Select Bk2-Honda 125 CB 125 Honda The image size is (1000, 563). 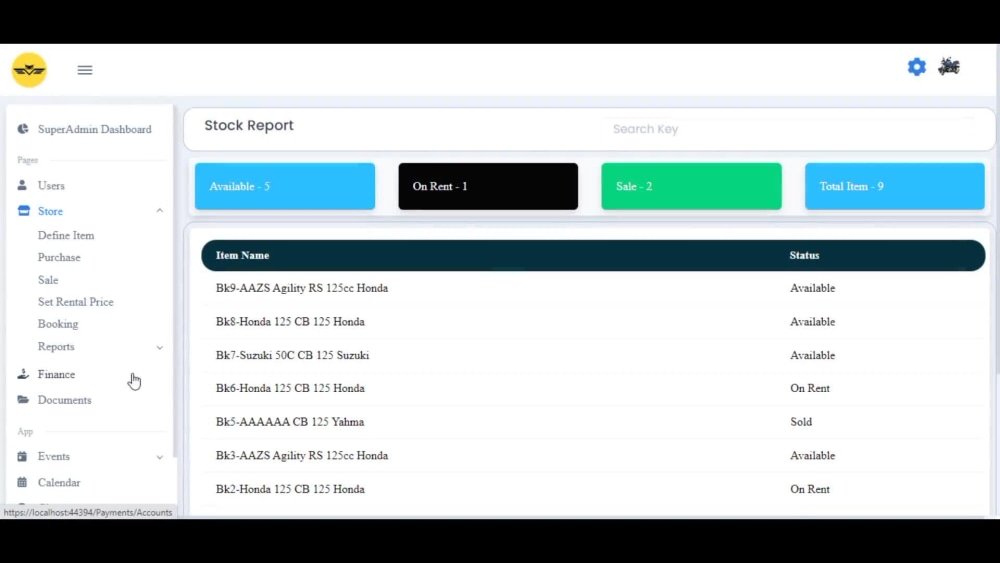(290, 489)
